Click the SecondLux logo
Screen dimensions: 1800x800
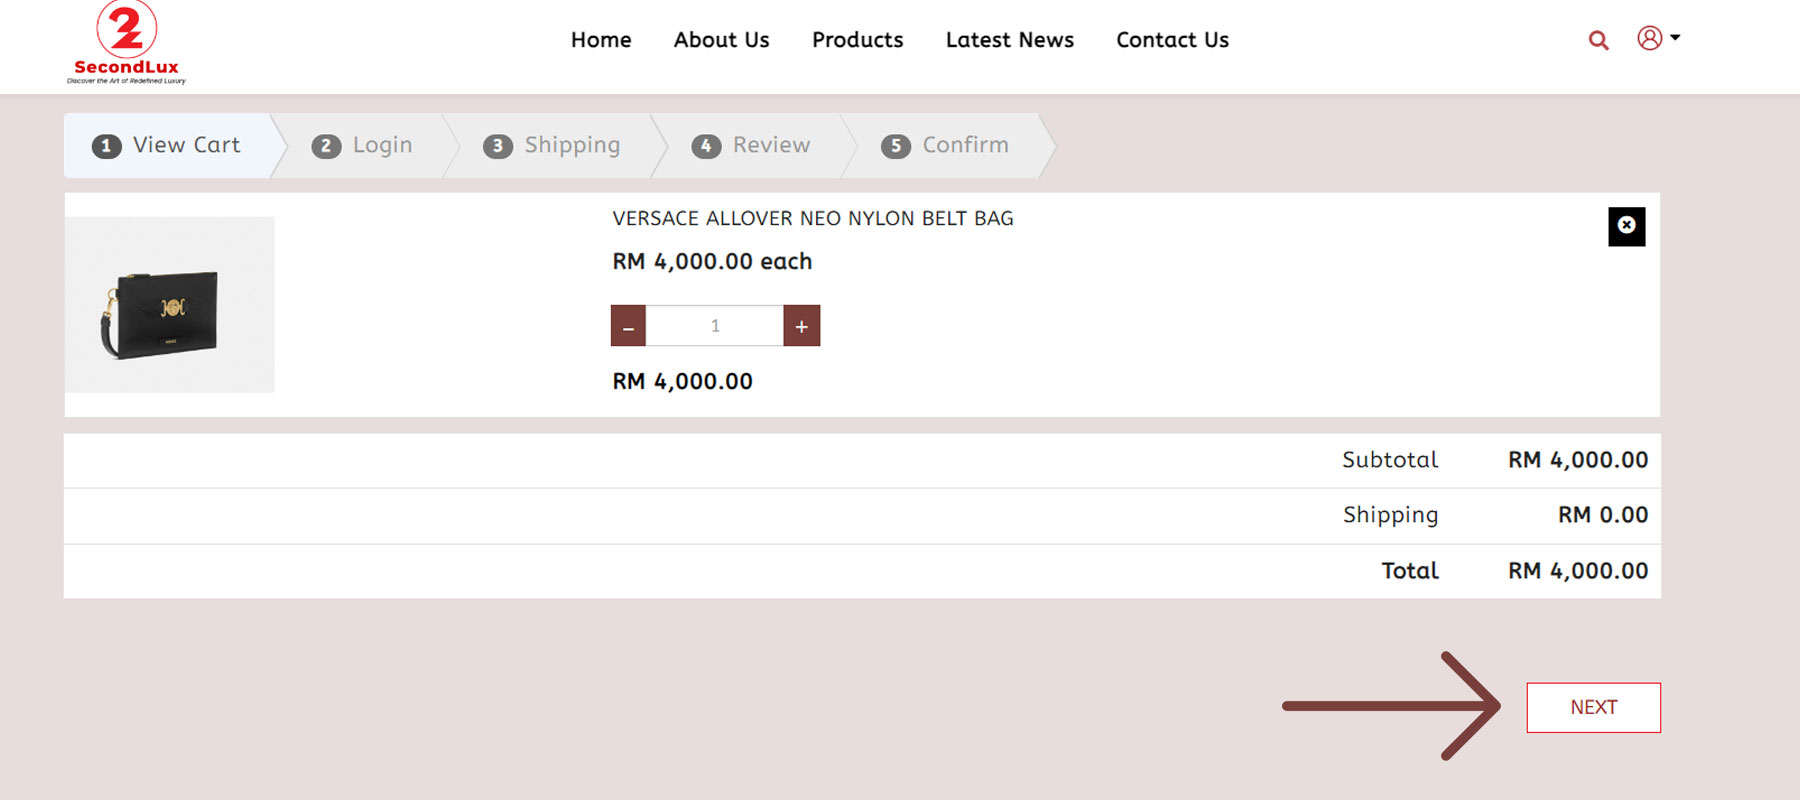pyautogui.click(x=126, y=43)
